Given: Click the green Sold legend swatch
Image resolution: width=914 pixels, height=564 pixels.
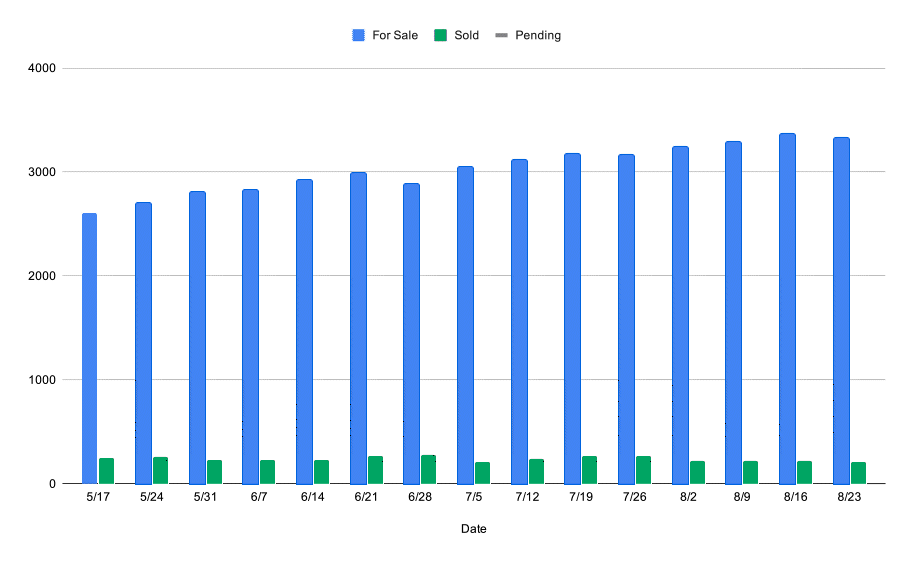Looking at the screenshot, I should (x=441, y=35).
